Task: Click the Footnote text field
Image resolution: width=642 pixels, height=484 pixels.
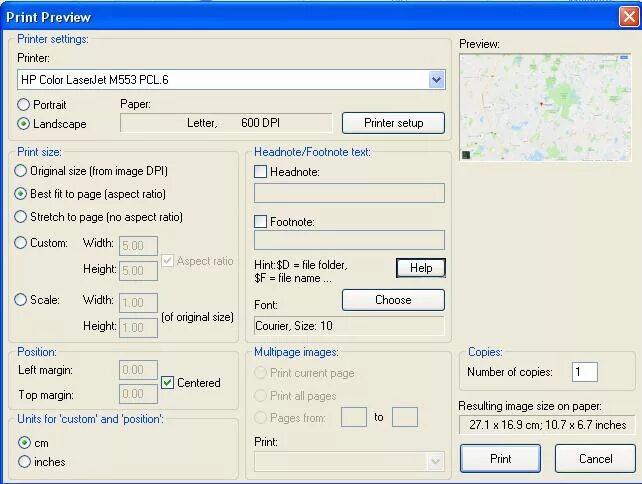Action: [x=349, y=240]
